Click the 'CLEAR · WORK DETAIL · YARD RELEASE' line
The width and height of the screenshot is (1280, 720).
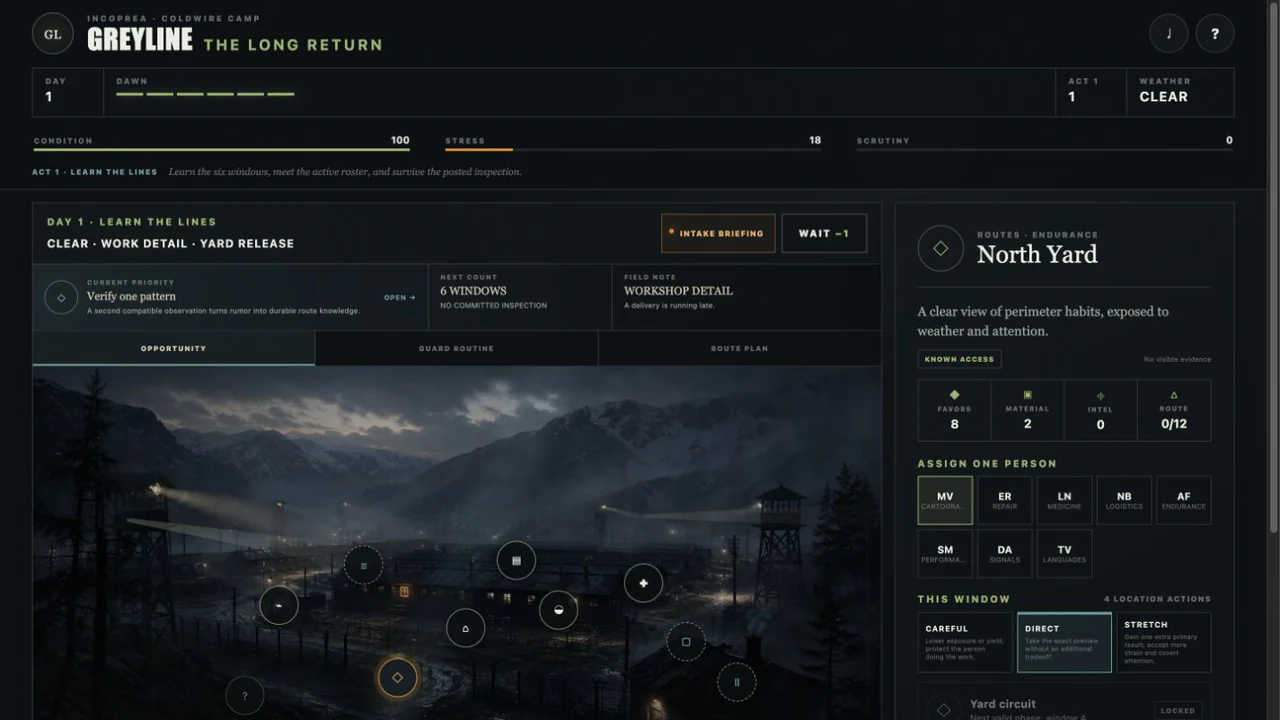tap(171, 243)
